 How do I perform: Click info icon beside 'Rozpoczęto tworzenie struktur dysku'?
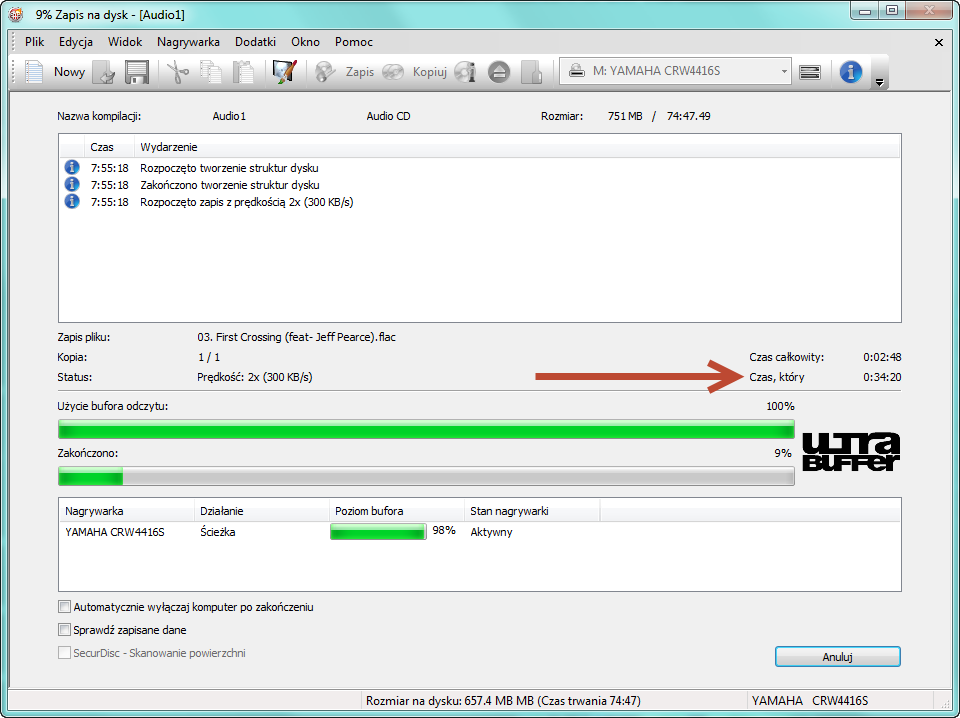(x=72, y=167)
